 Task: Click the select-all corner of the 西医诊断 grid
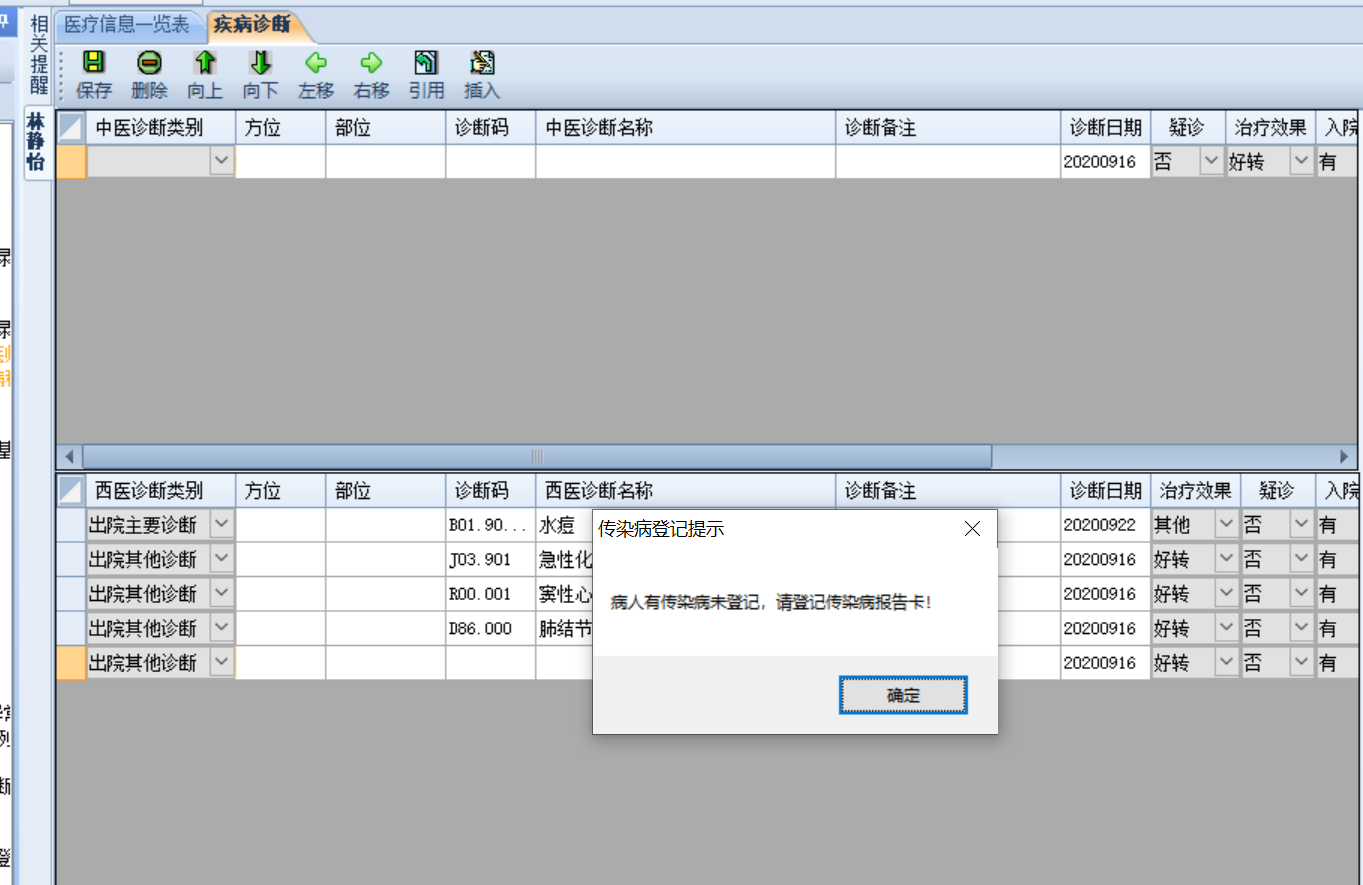point(71,490)
